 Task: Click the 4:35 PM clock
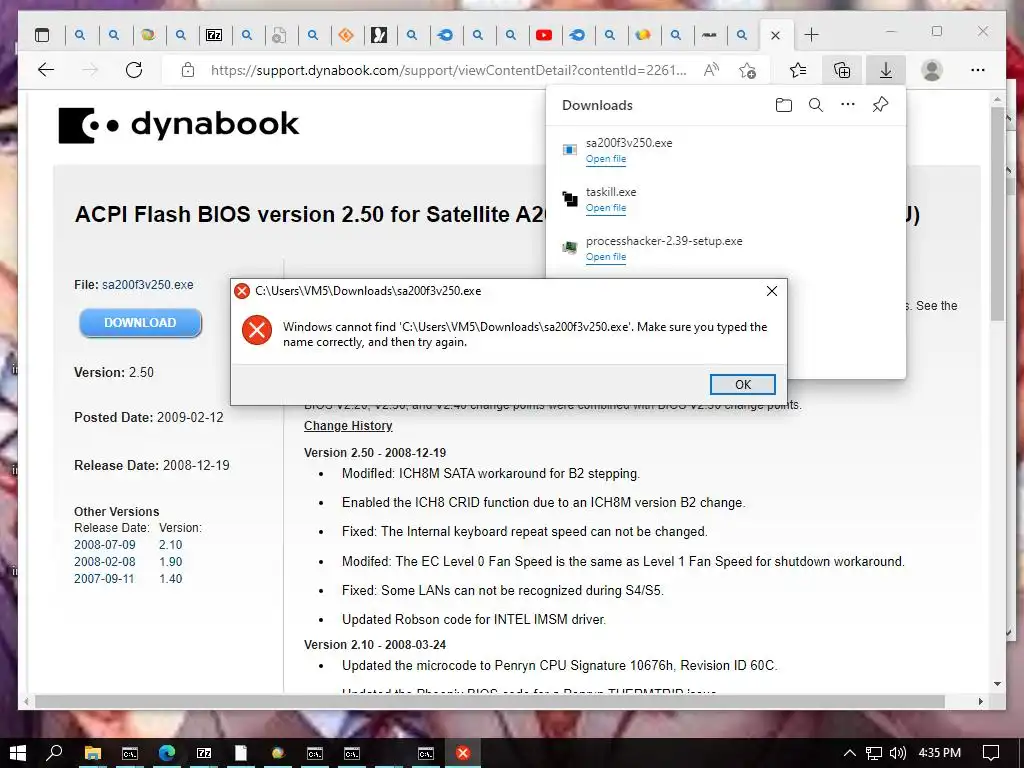[x=939, y=753]
